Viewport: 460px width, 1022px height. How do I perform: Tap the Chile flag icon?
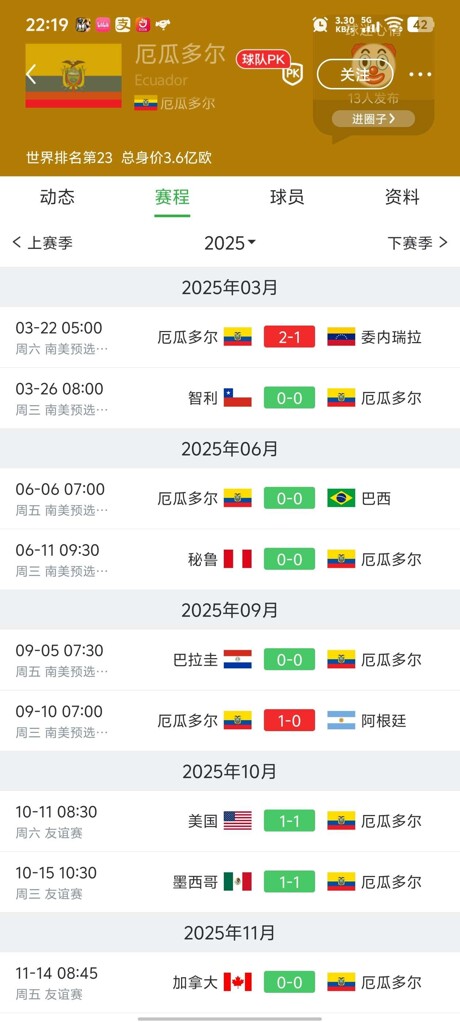[x=238, y=398]
